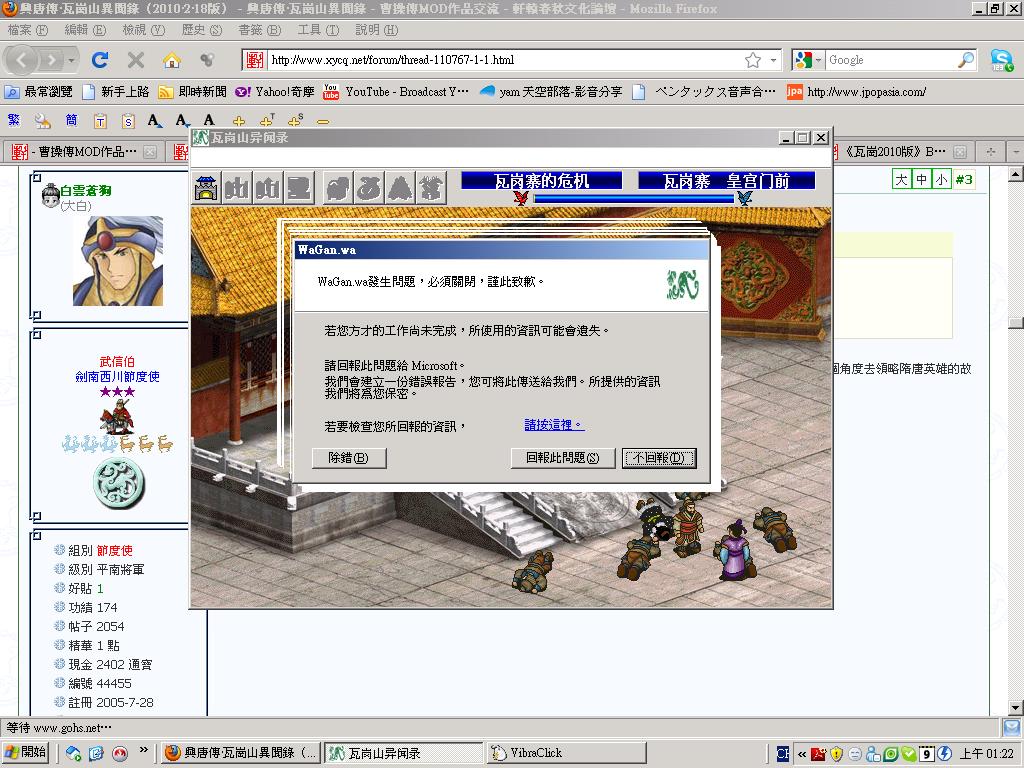Click the clipboard S conversion icon
1024x768 pixels.
tap(128, 121)
